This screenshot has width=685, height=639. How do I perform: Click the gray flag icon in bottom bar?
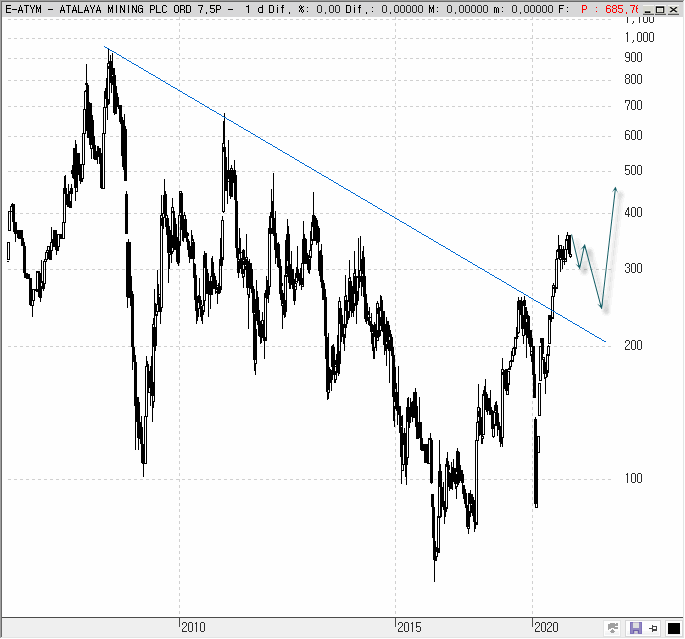(x=613, y=628)
